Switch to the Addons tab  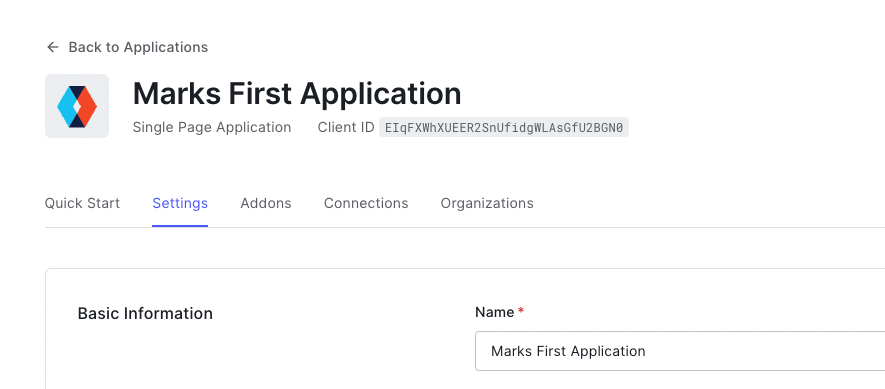(266, 203)
